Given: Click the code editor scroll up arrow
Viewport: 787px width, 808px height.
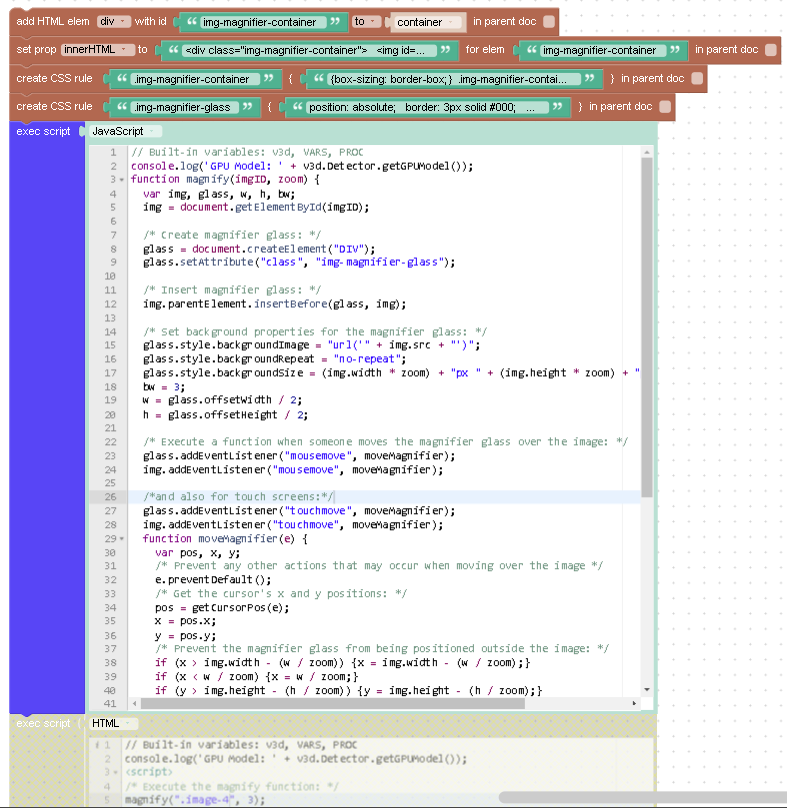Looking at the screenshot, I should [647, 152].
